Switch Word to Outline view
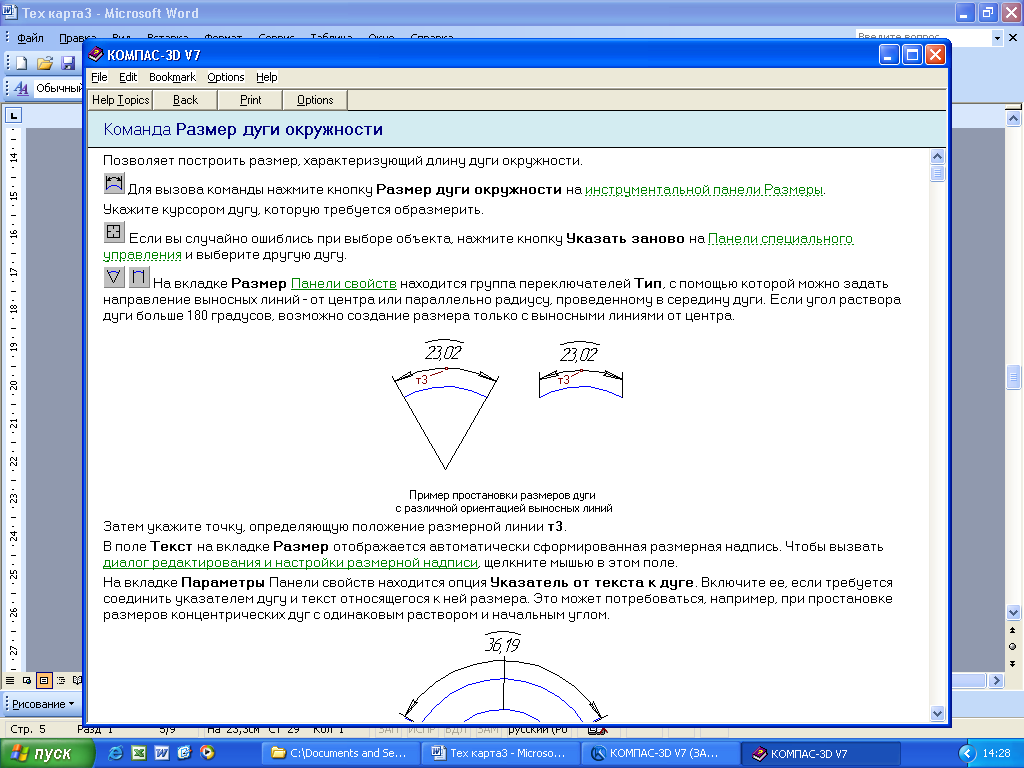The image size is (1024, 768). point(61,680)
